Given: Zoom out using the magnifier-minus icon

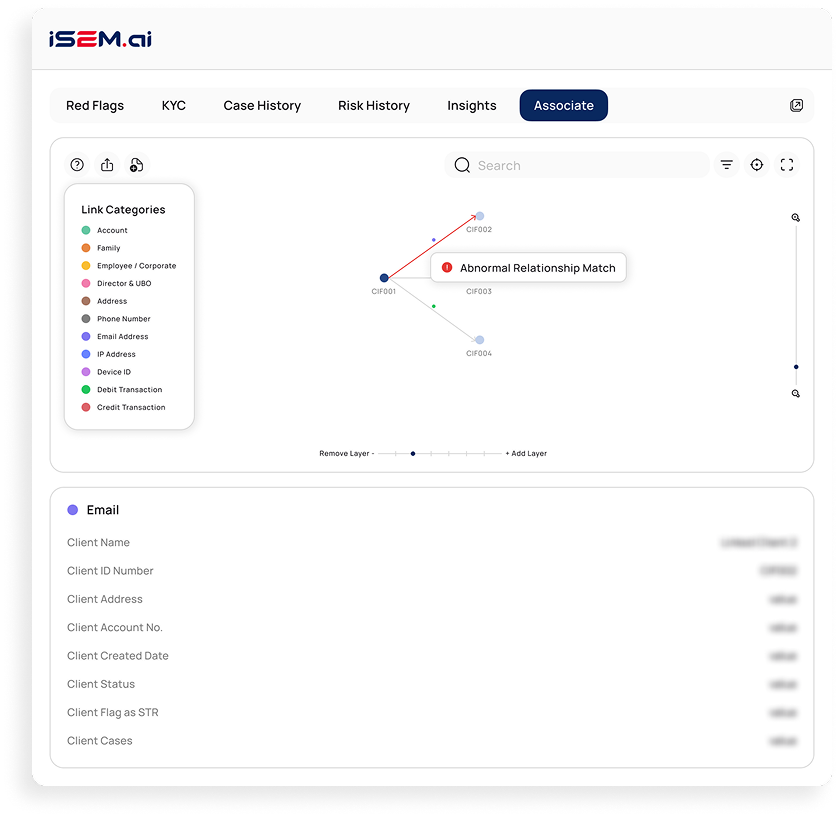Looking at the screenshot, I should click(x=795, y=394).
